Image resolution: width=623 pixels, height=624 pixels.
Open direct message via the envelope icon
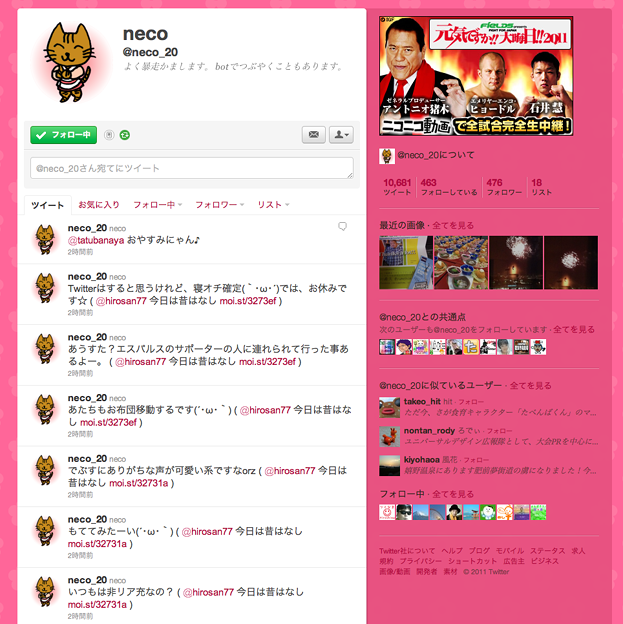[x=314, y=135]
